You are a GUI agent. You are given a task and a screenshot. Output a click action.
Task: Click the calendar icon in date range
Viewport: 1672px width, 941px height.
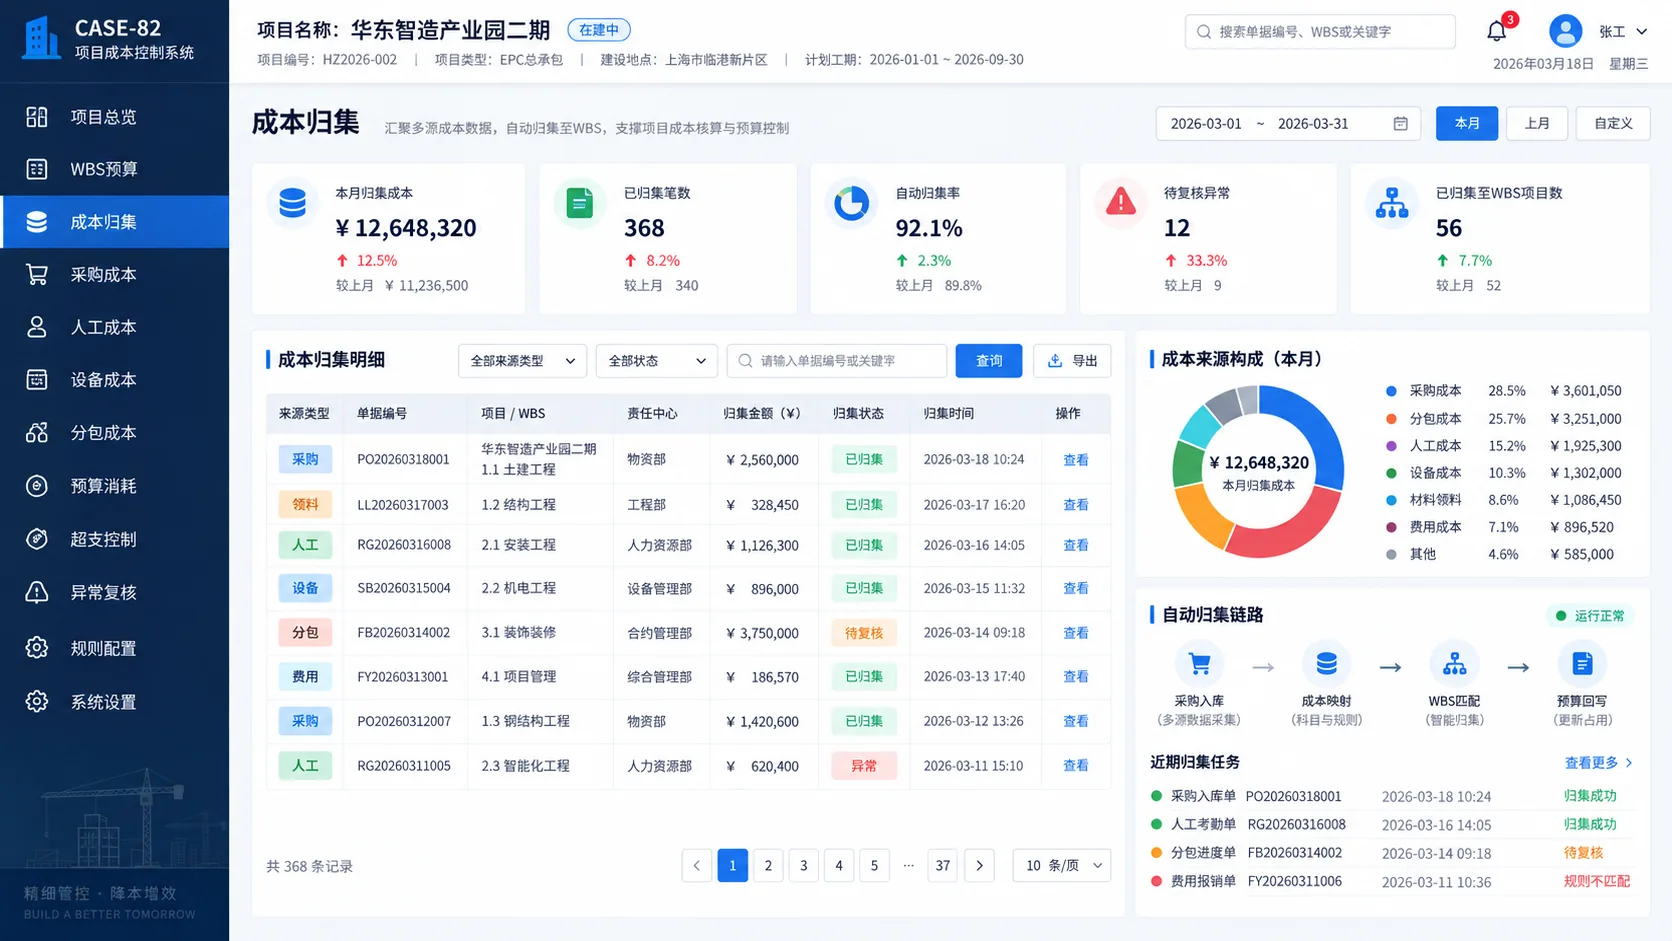tap(1400, 123)
